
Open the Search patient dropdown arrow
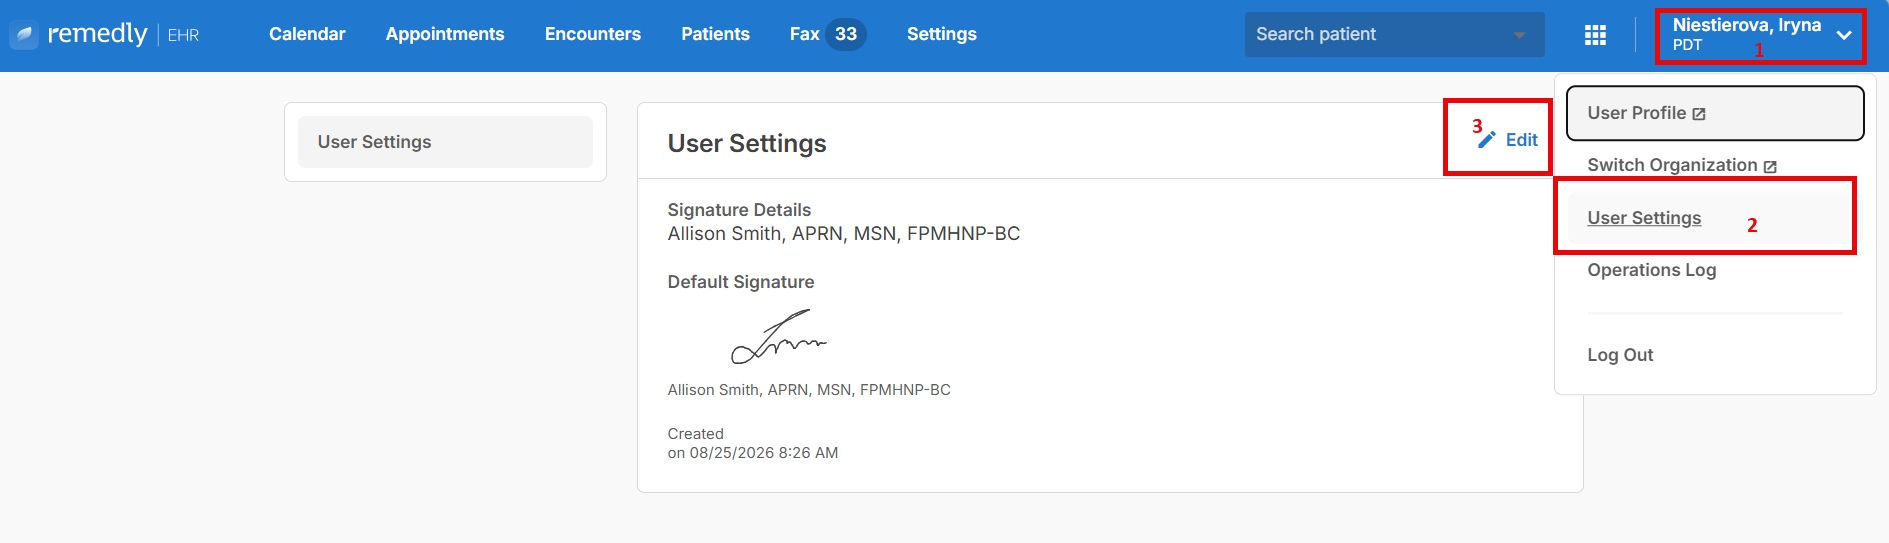pyautogui.click(x=1519, y=35)
